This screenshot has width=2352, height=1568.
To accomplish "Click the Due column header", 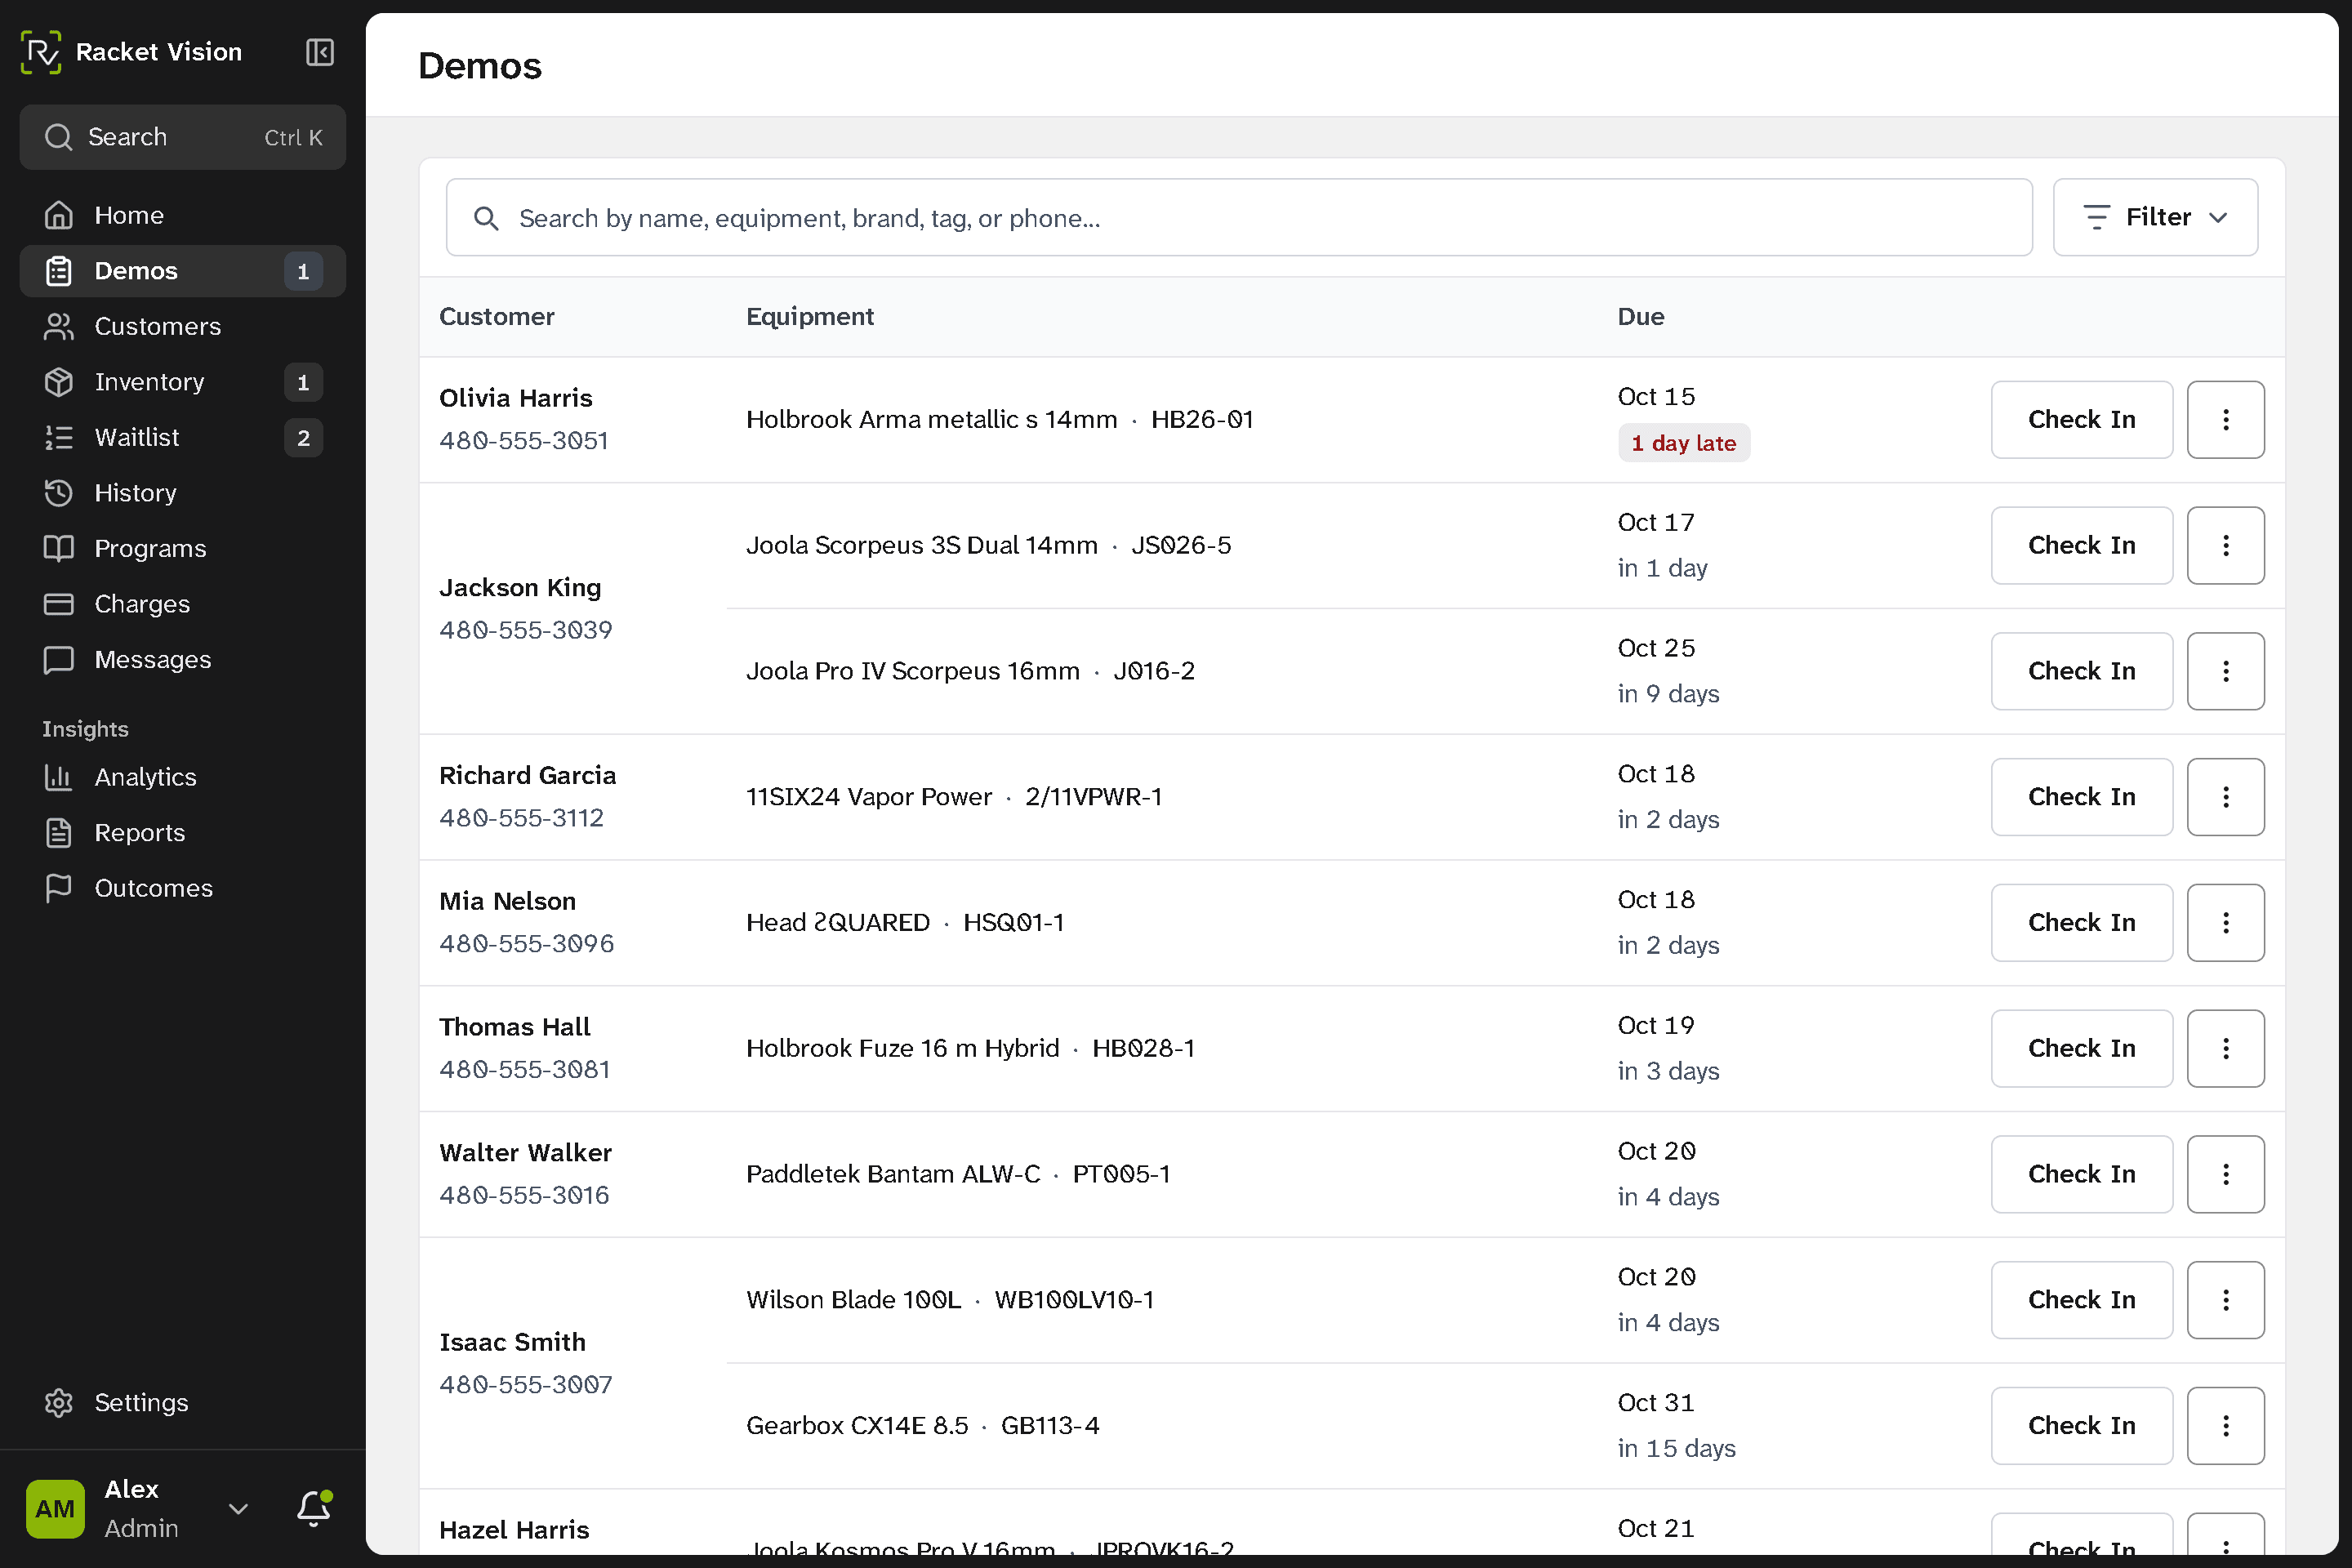I will coord(1641,317).
